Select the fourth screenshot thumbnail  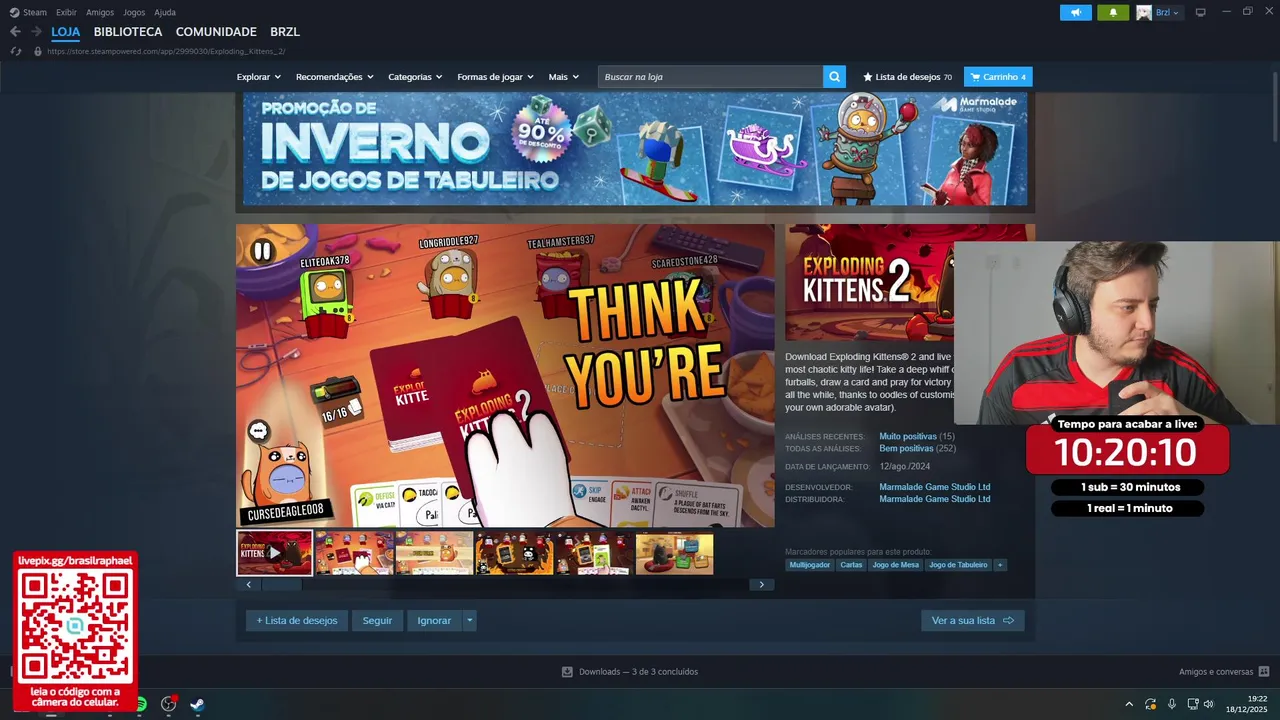(x=515, y=553)
